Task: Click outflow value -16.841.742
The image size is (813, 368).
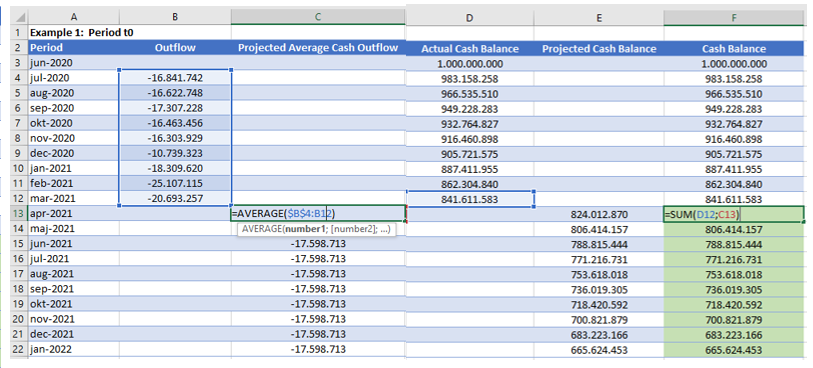Action: (175, 78)
